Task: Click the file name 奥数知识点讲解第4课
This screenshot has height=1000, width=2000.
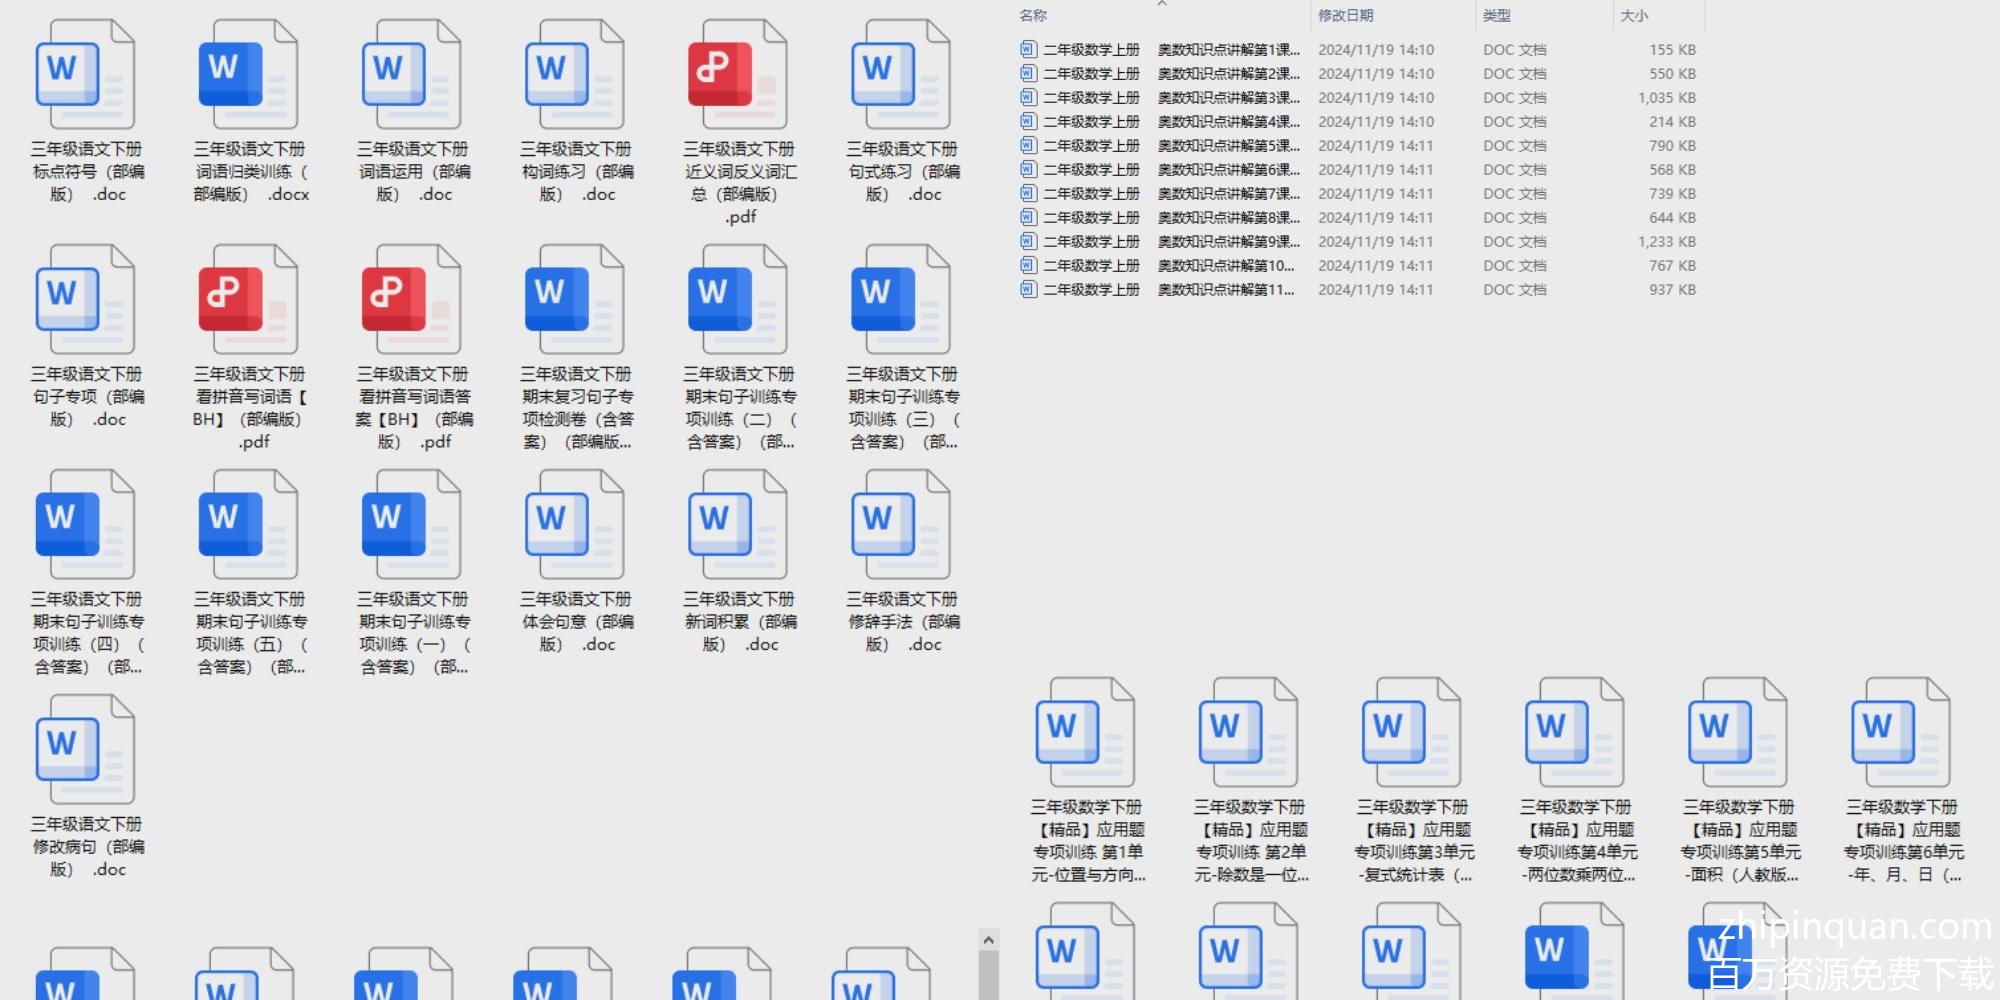Action: 1172,121
